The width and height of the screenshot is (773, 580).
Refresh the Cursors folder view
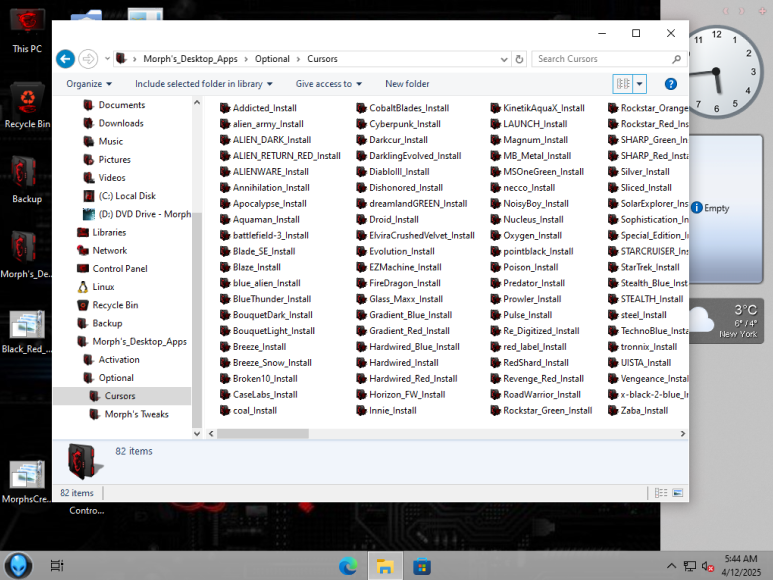click(519, 59)
